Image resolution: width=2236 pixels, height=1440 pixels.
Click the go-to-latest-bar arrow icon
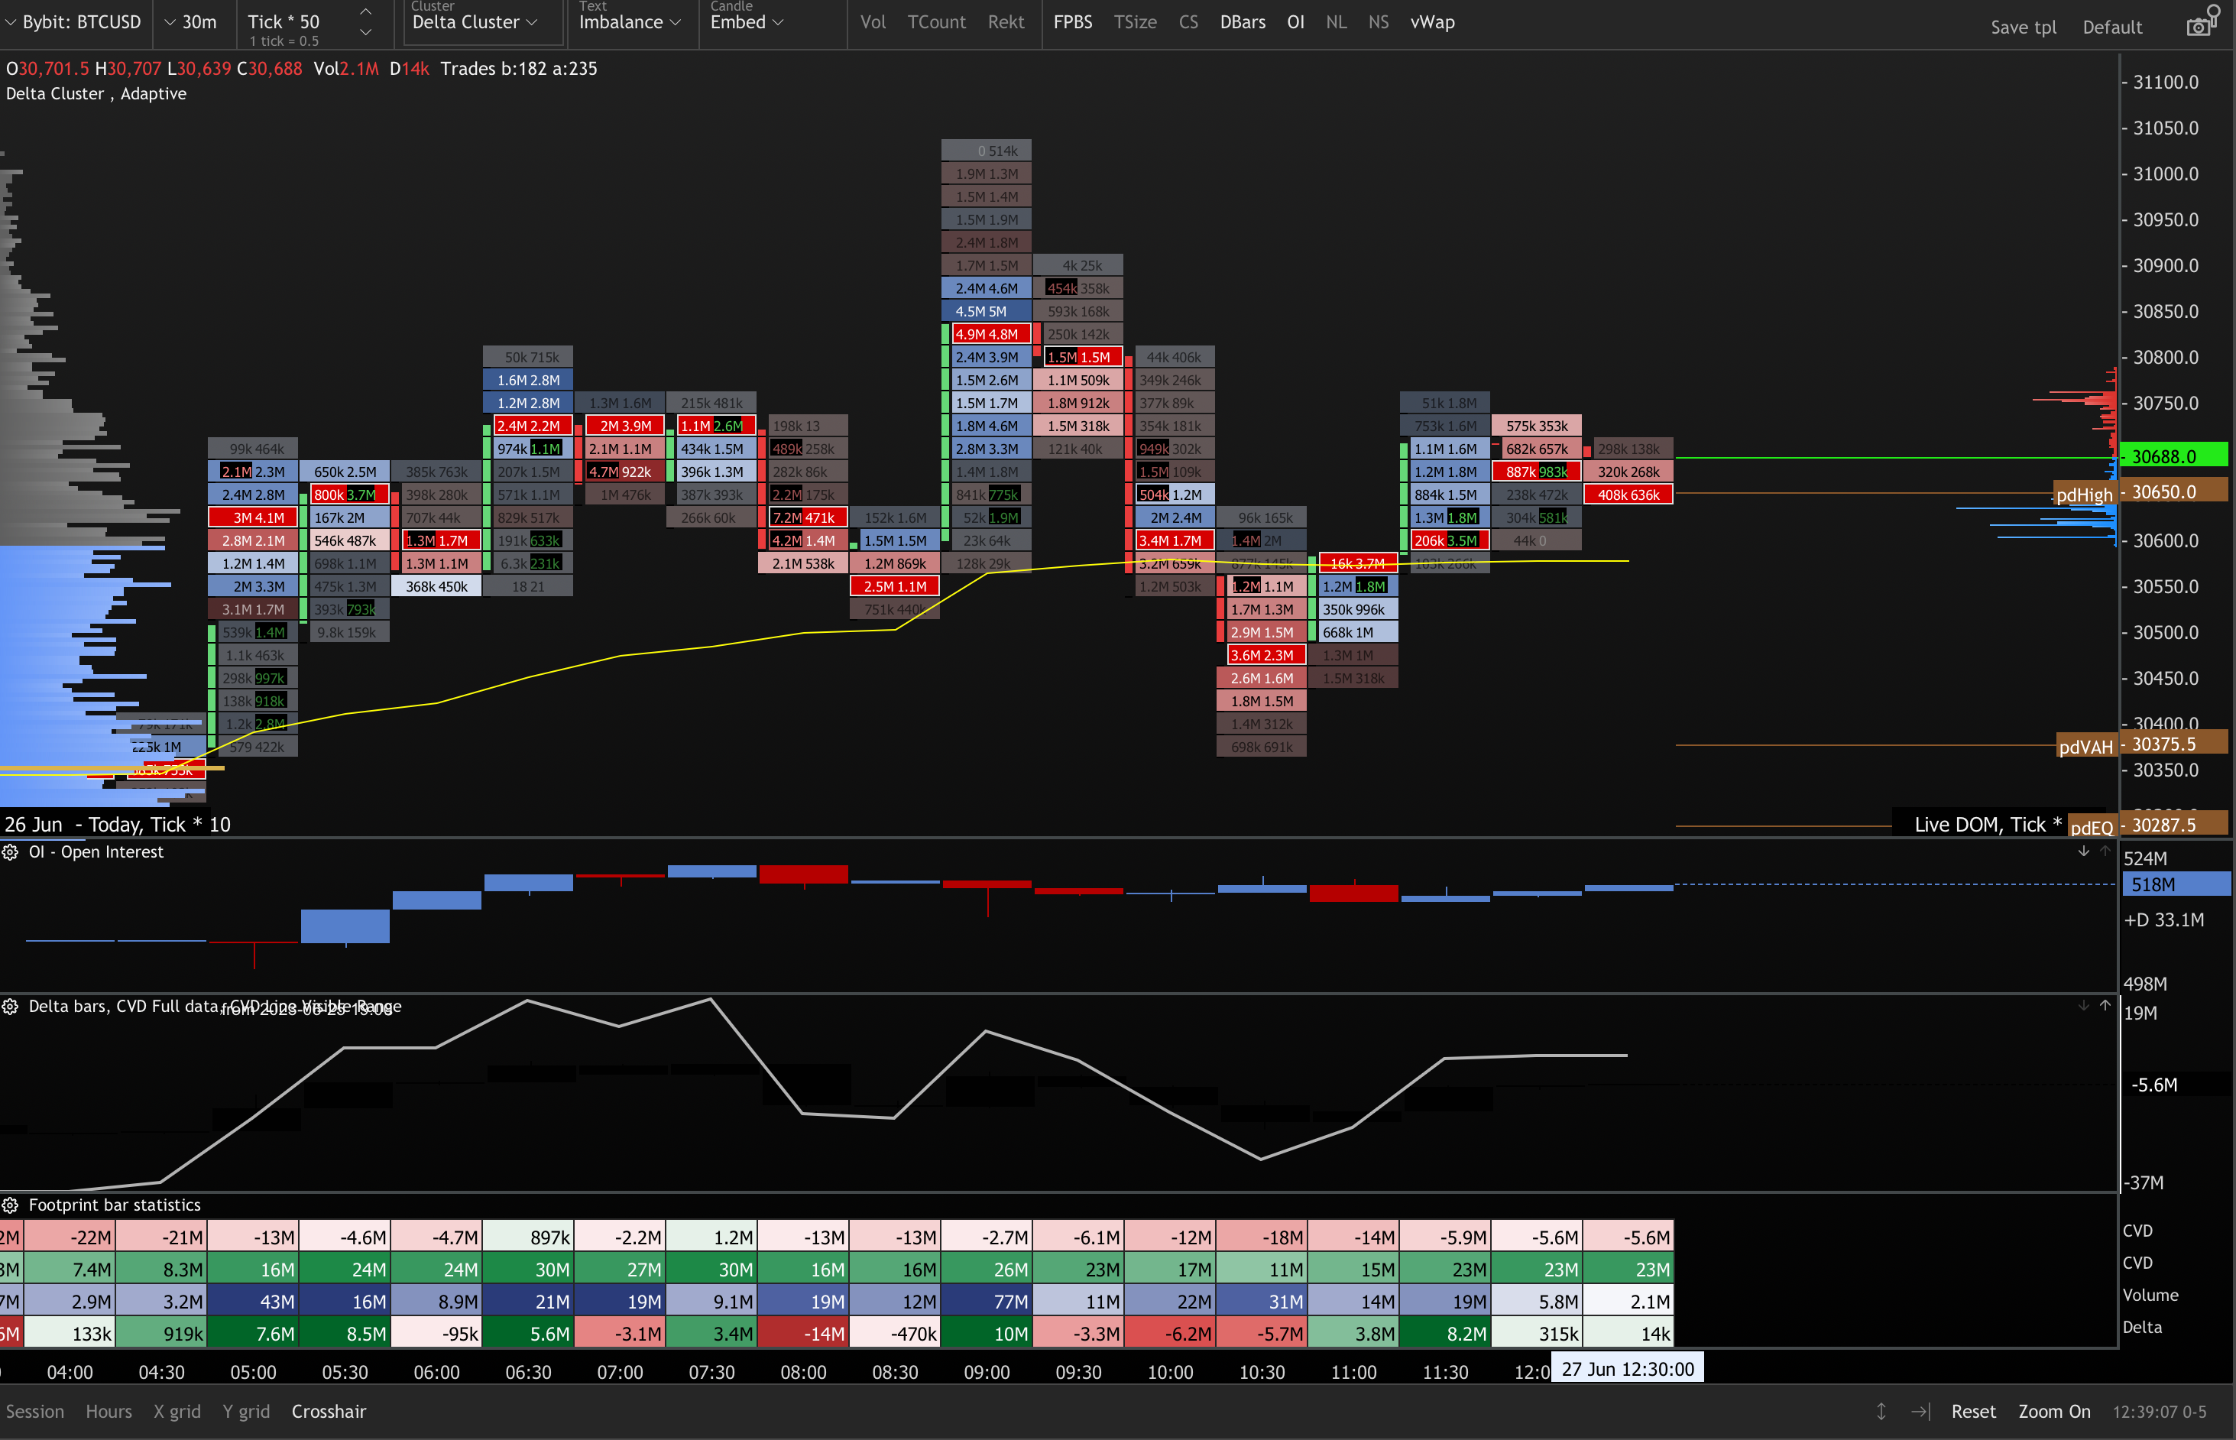coord(1921,1411)
